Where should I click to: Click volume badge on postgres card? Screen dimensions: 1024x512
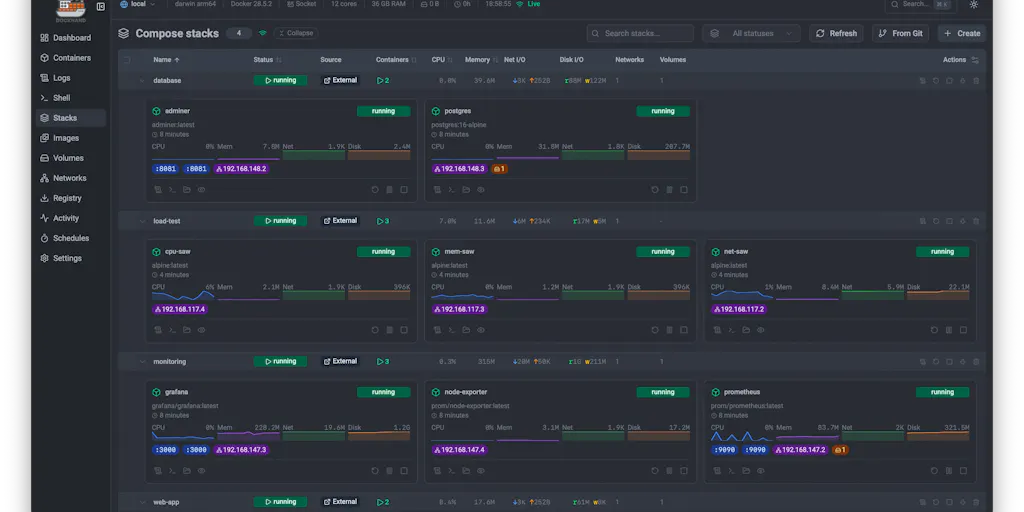pyautogui.click(x=500, y=168)
